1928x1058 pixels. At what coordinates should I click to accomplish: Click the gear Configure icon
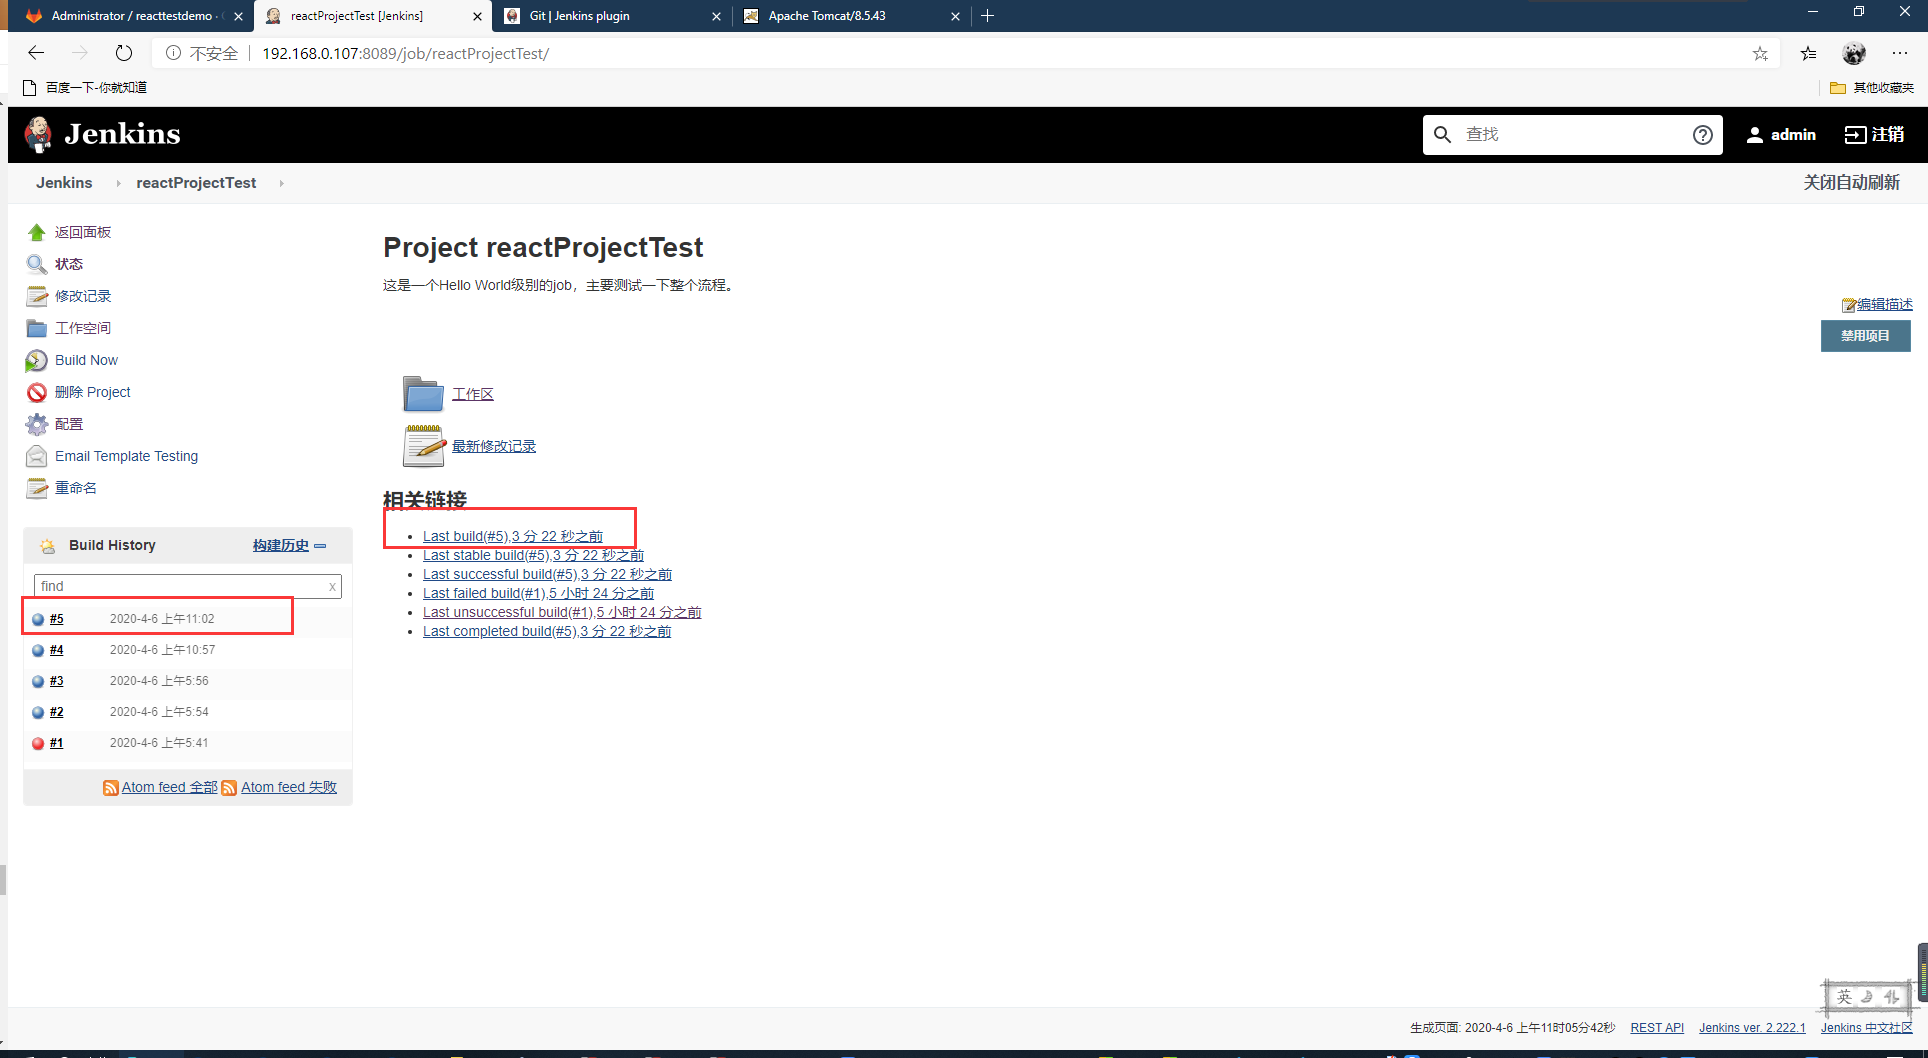(37, 424)
